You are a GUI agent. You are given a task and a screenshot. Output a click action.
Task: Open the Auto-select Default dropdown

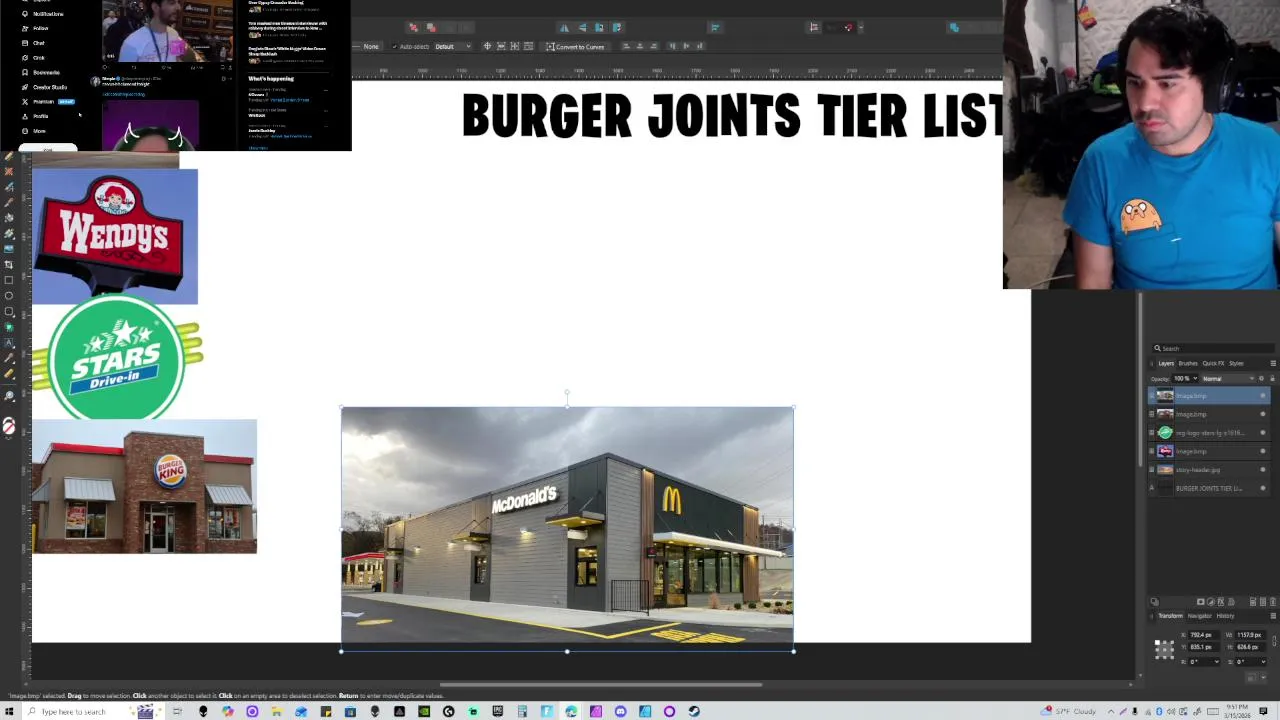click(452, 46)
